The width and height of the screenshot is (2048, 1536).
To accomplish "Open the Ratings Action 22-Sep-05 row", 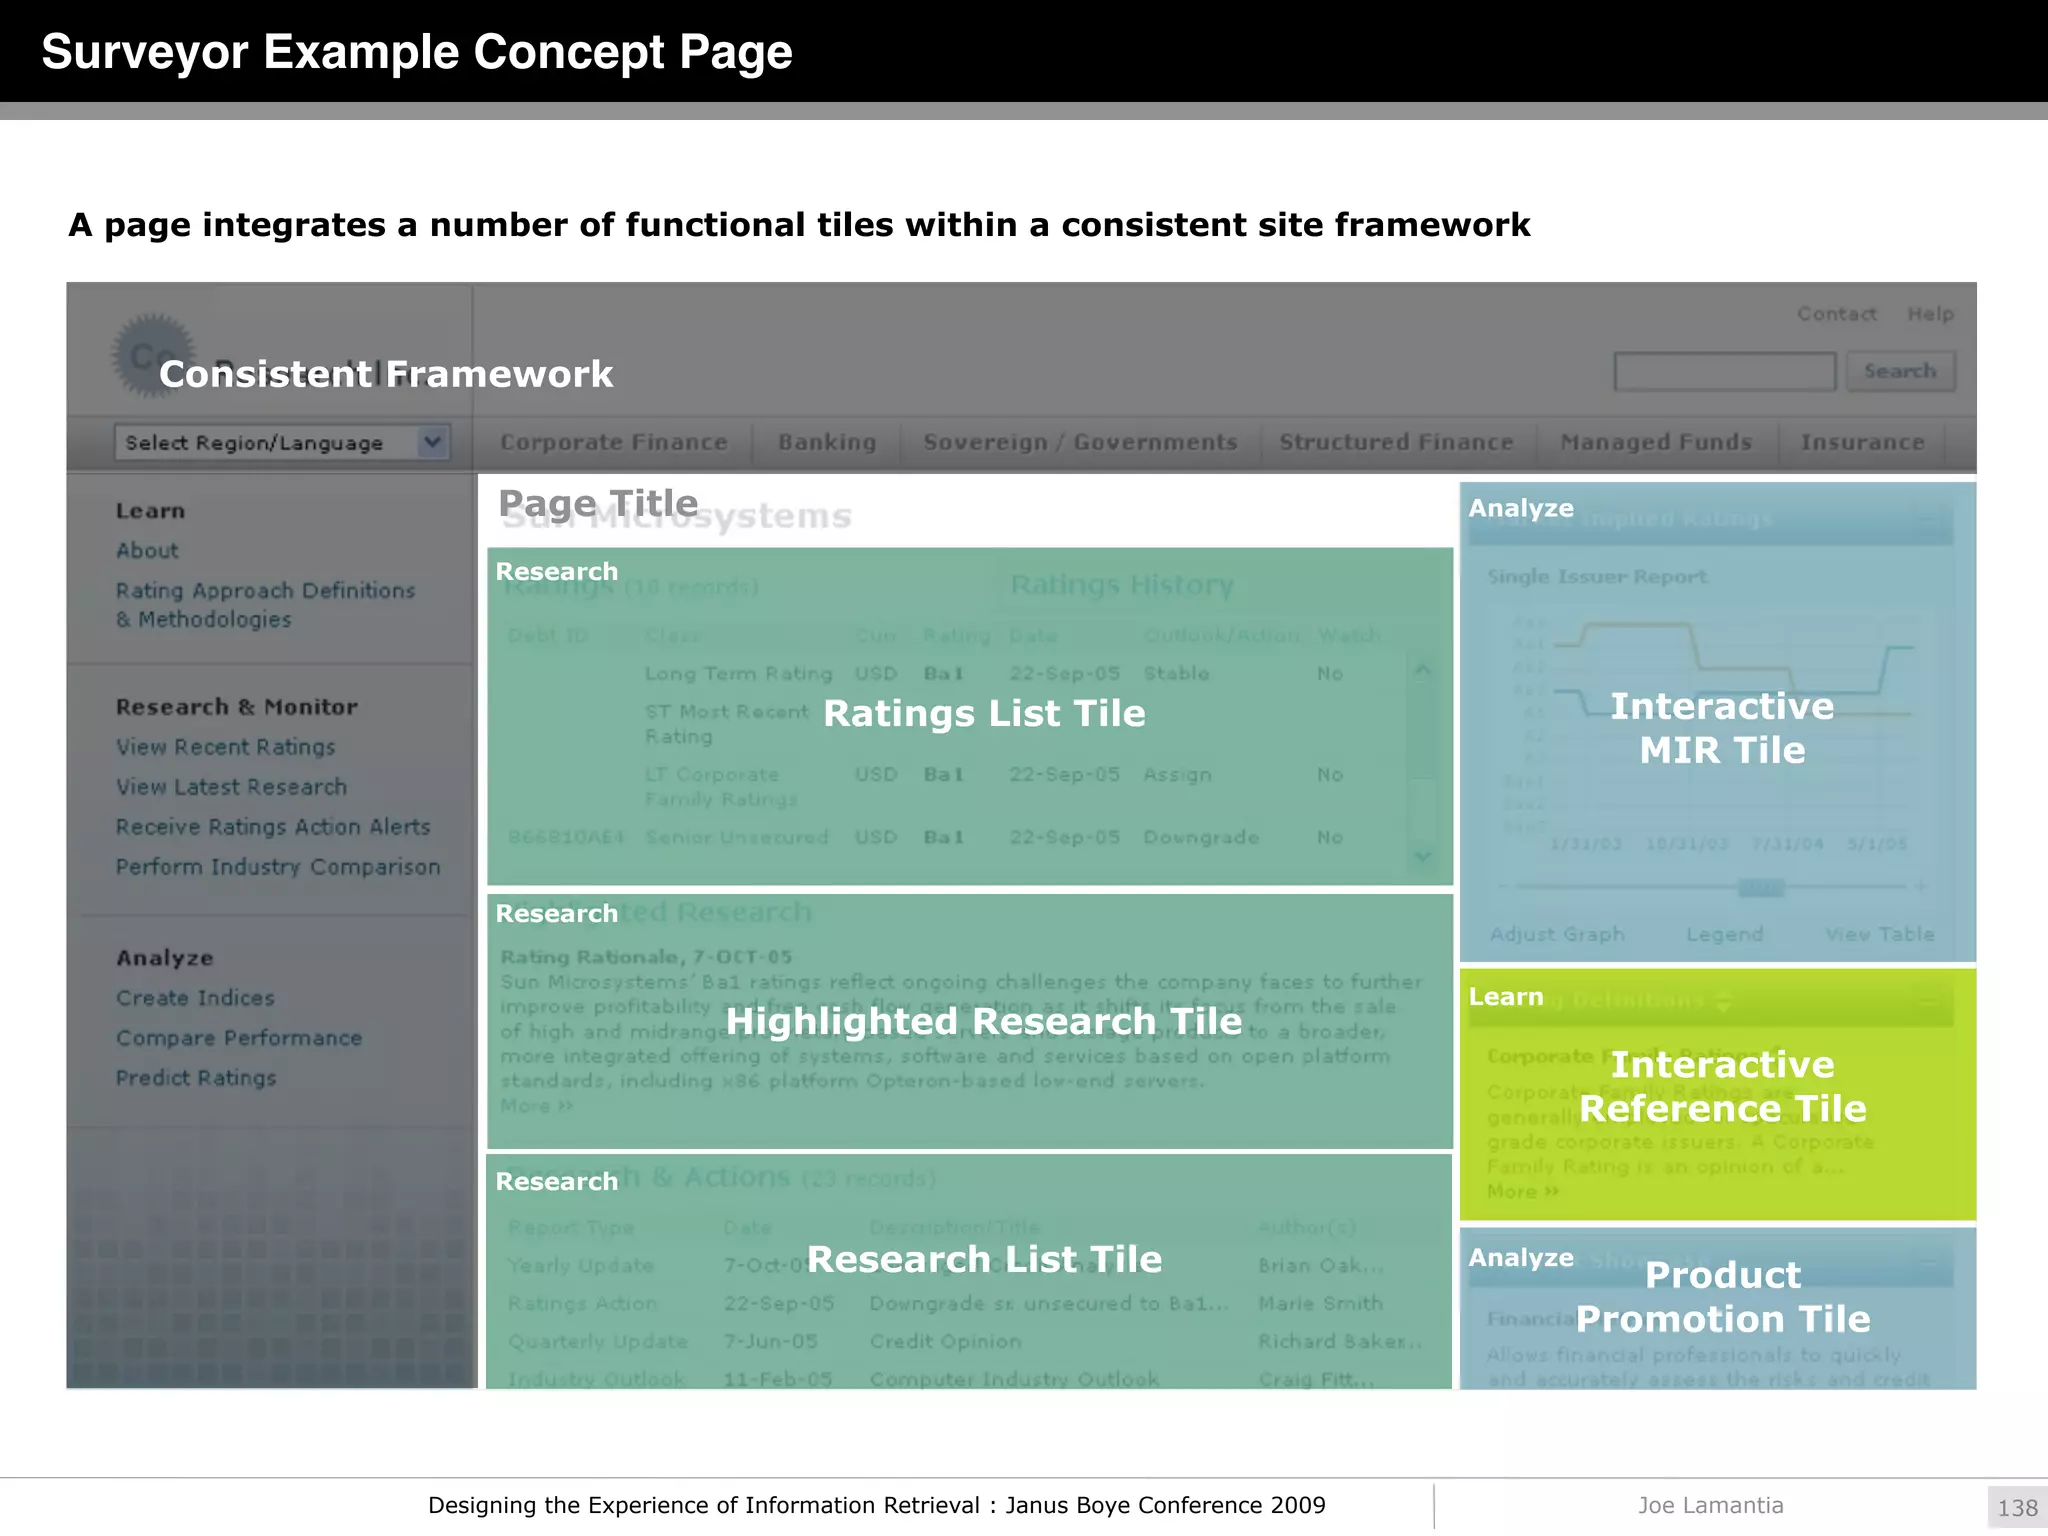I will pos(965,1303).
